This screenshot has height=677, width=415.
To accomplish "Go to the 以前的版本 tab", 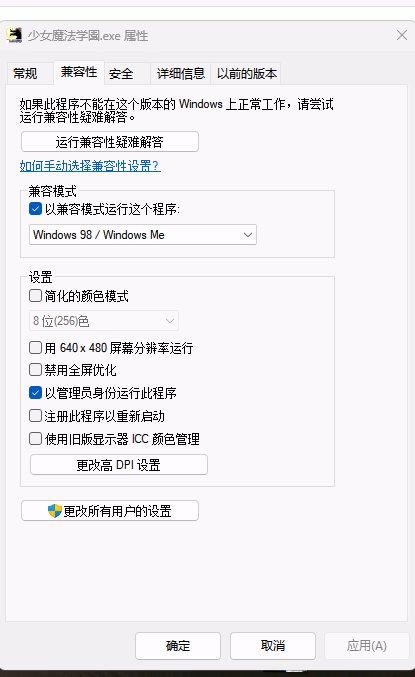I will click(247, 74).
